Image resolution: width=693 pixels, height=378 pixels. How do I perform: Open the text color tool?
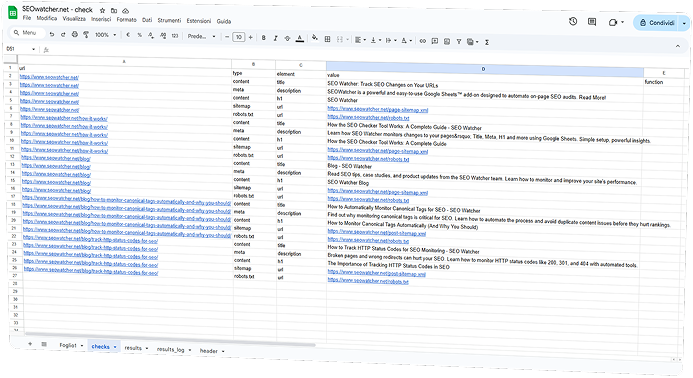[300, 38]
